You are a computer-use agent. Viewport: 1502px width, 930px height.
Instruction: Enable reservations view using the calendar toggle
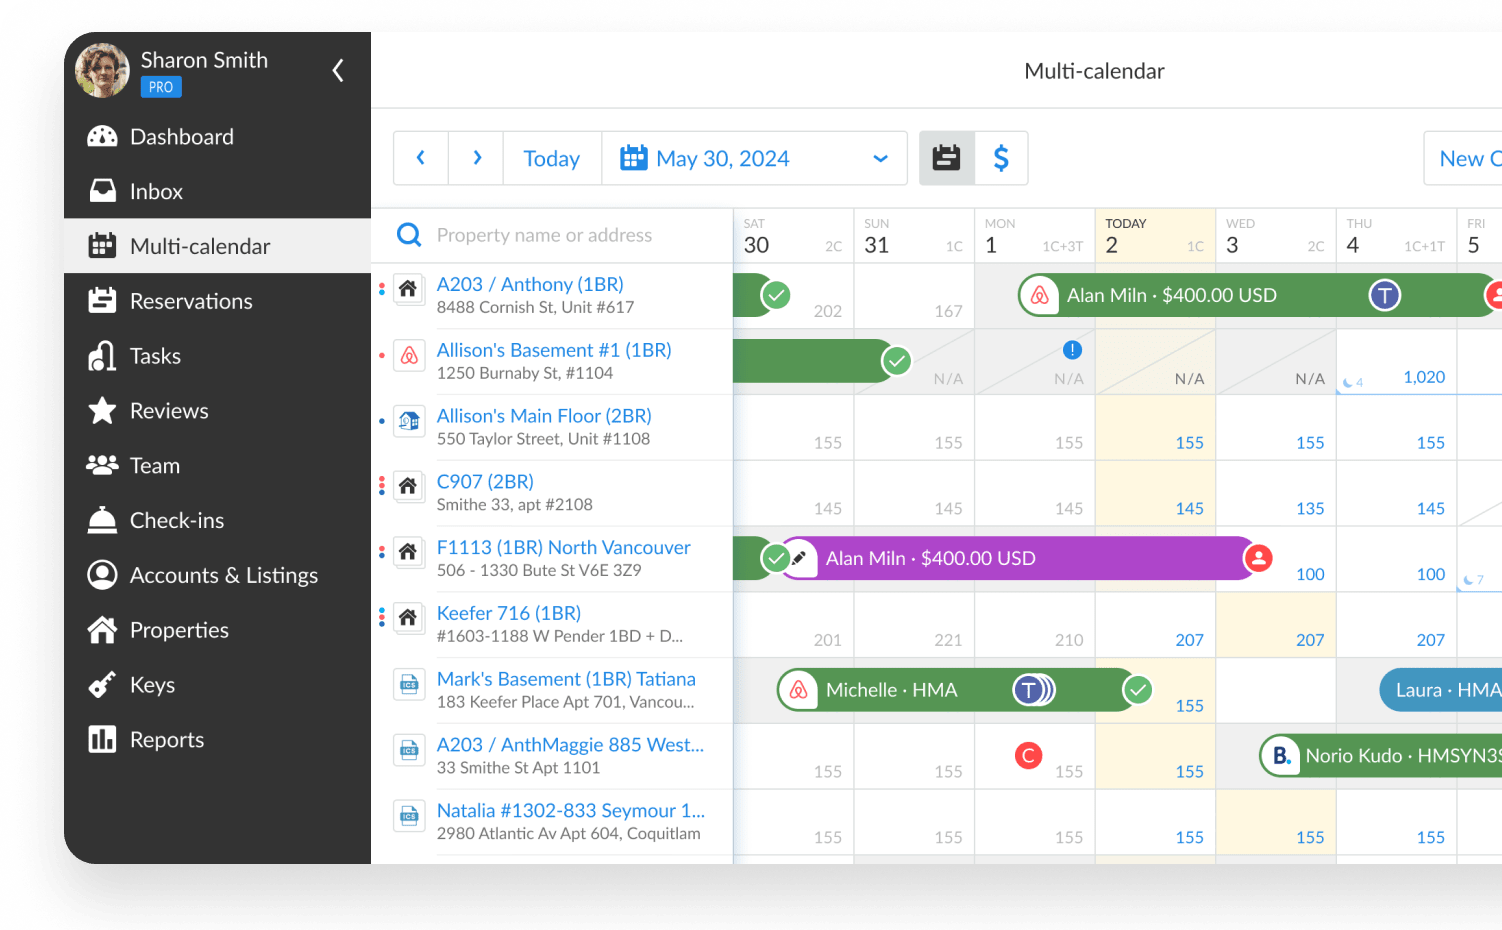pos(946,157)
